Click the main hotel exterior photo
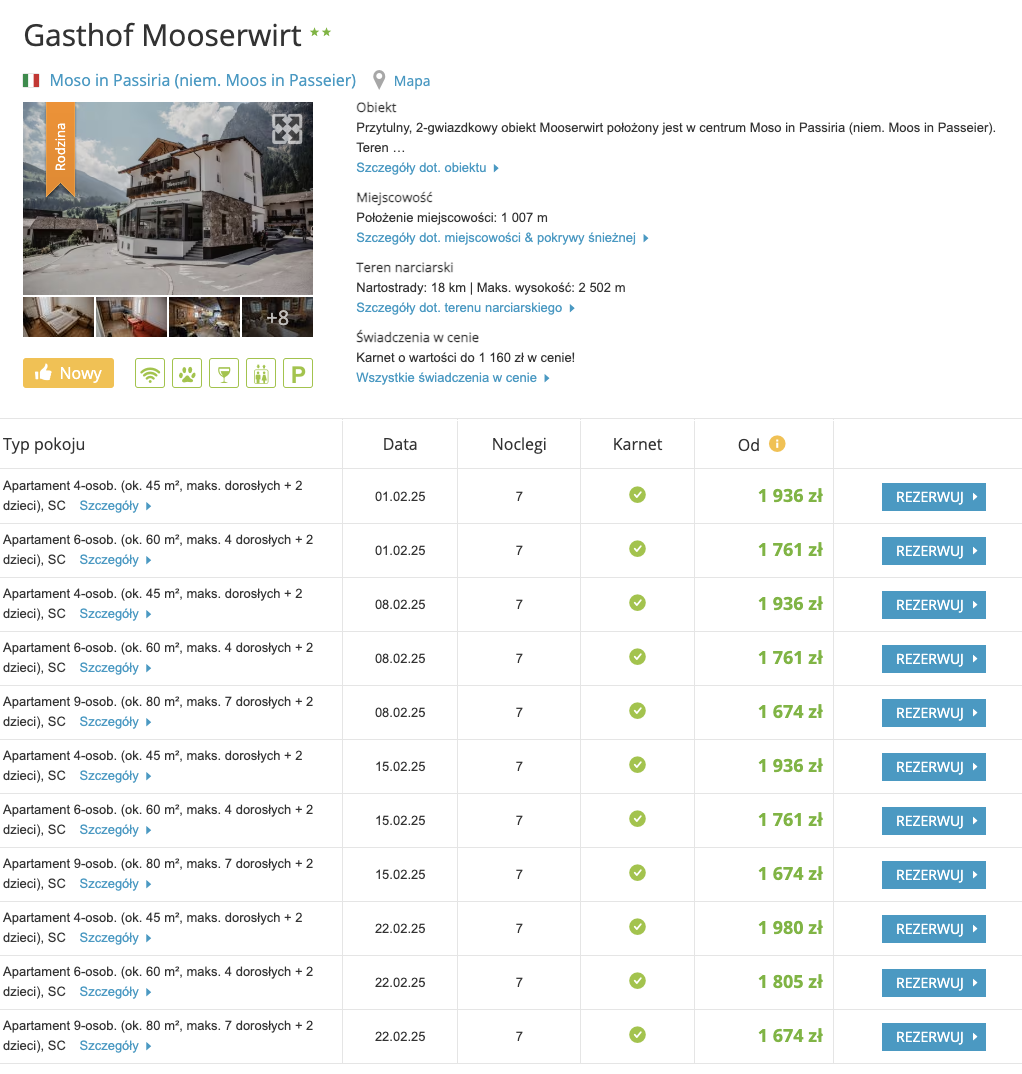 click(168, 199)
